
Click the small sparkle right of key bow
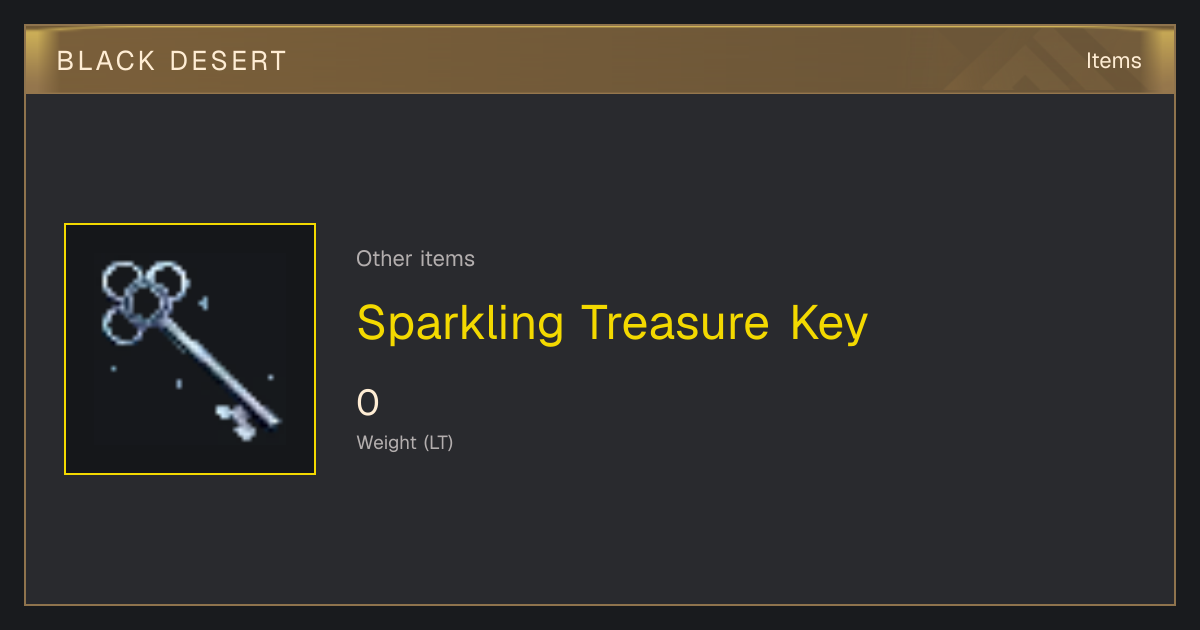(x=204, y=302)
